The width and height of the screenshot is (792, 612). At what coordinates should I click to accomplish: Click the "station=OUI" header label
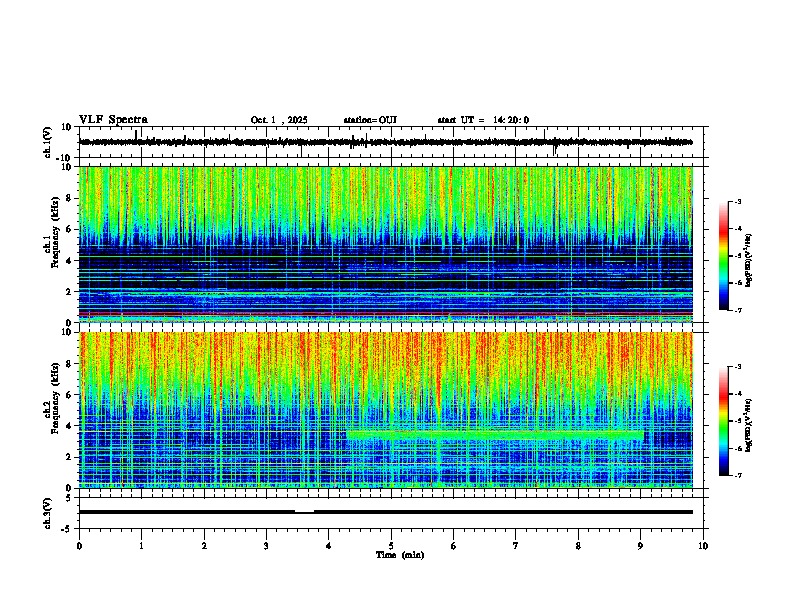[x=370, y=120]
